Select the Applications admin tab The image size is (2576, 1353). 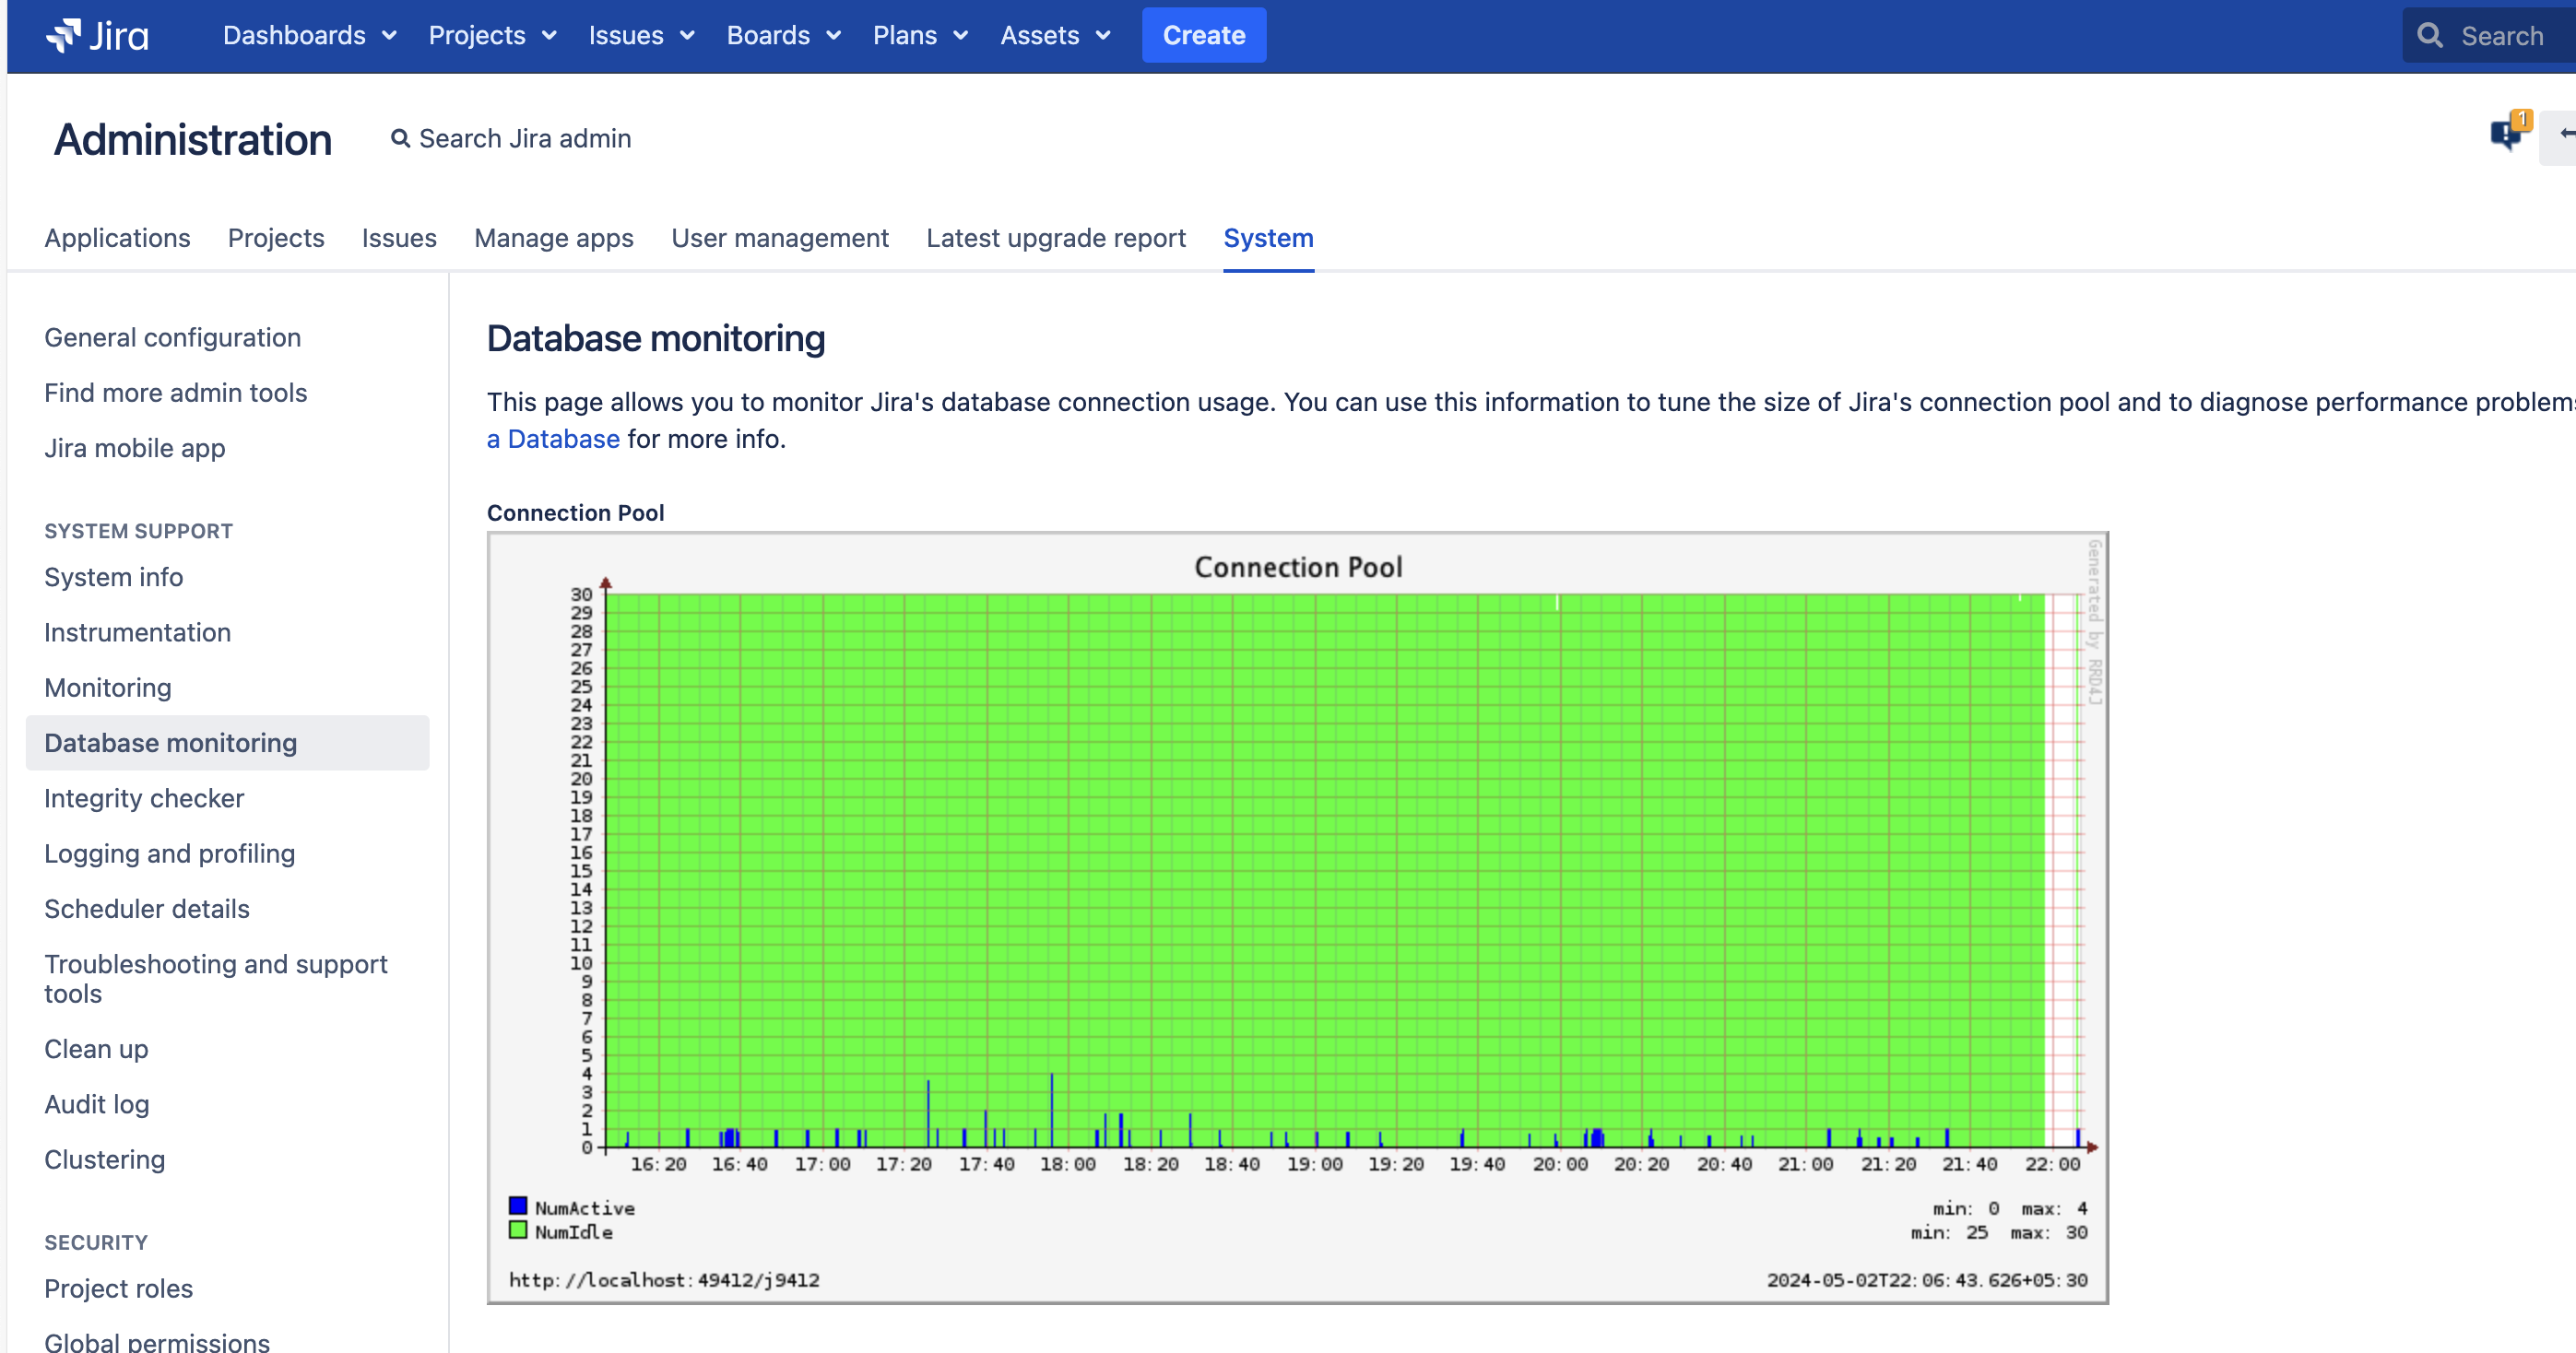117,238
